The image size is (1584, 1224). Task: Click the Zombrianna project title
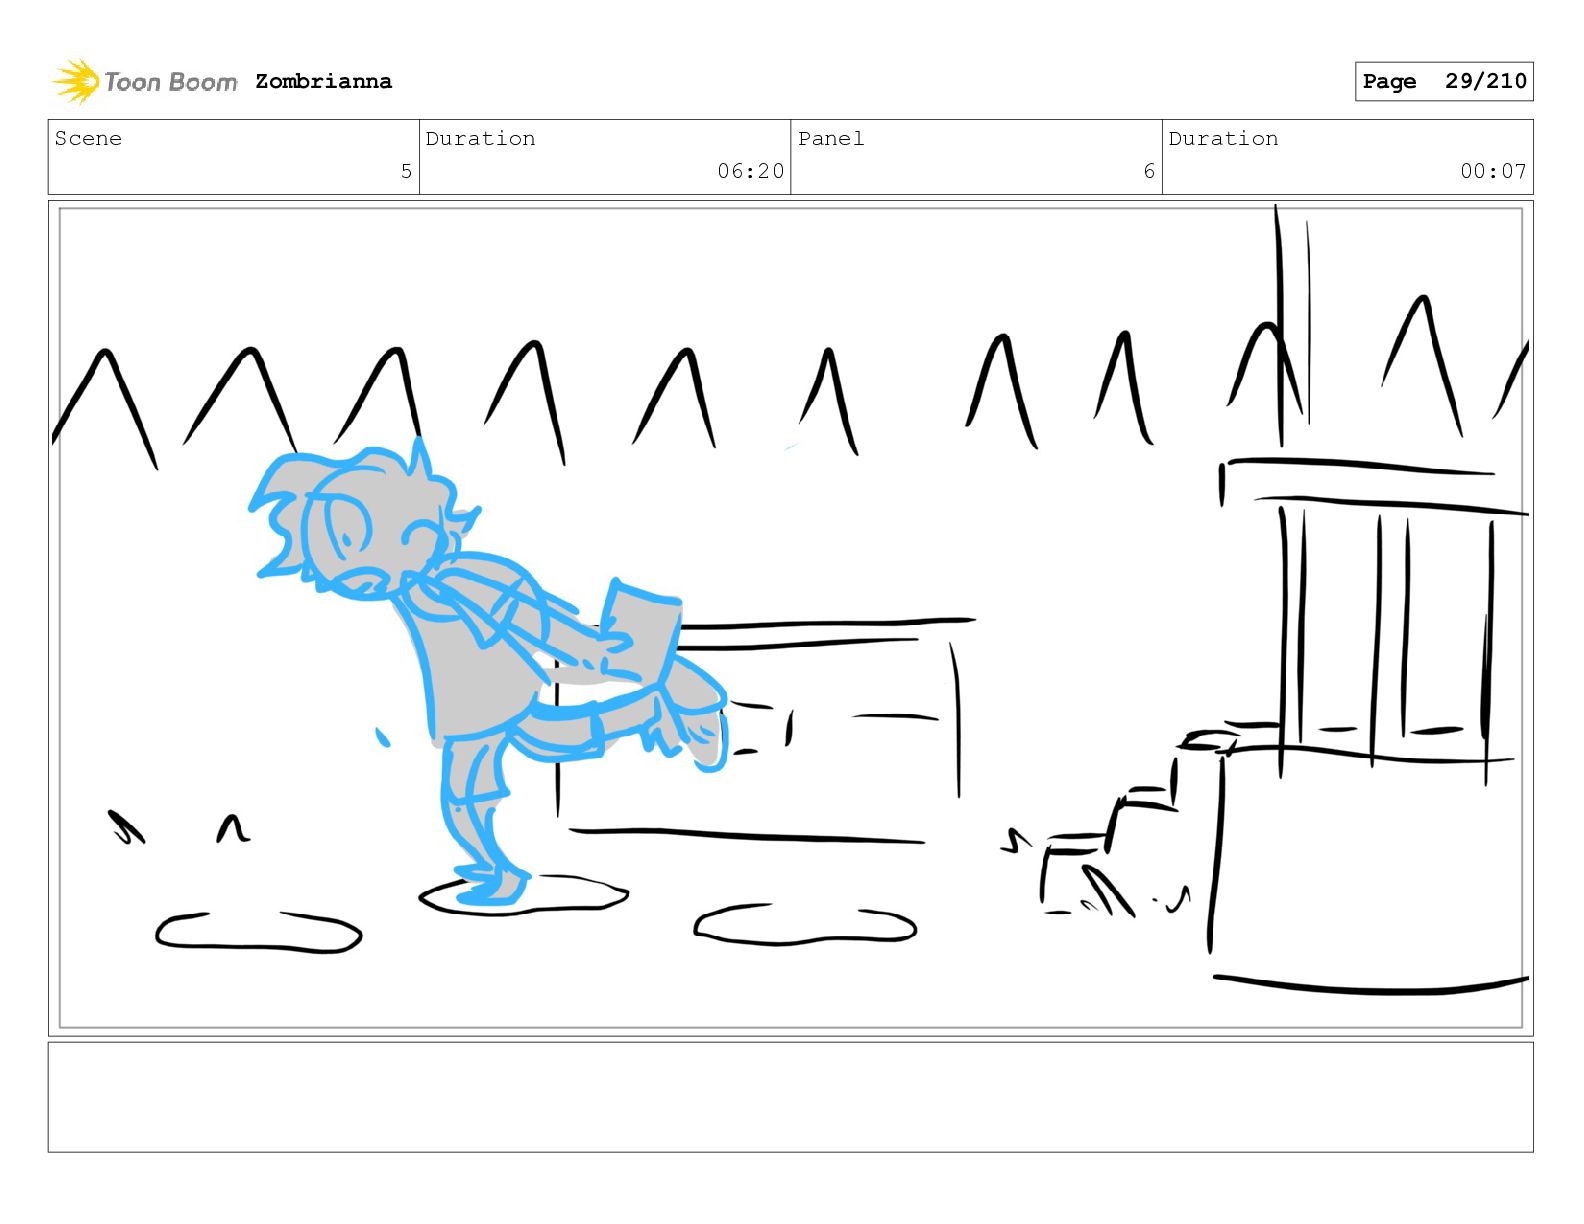coord(323,81)
